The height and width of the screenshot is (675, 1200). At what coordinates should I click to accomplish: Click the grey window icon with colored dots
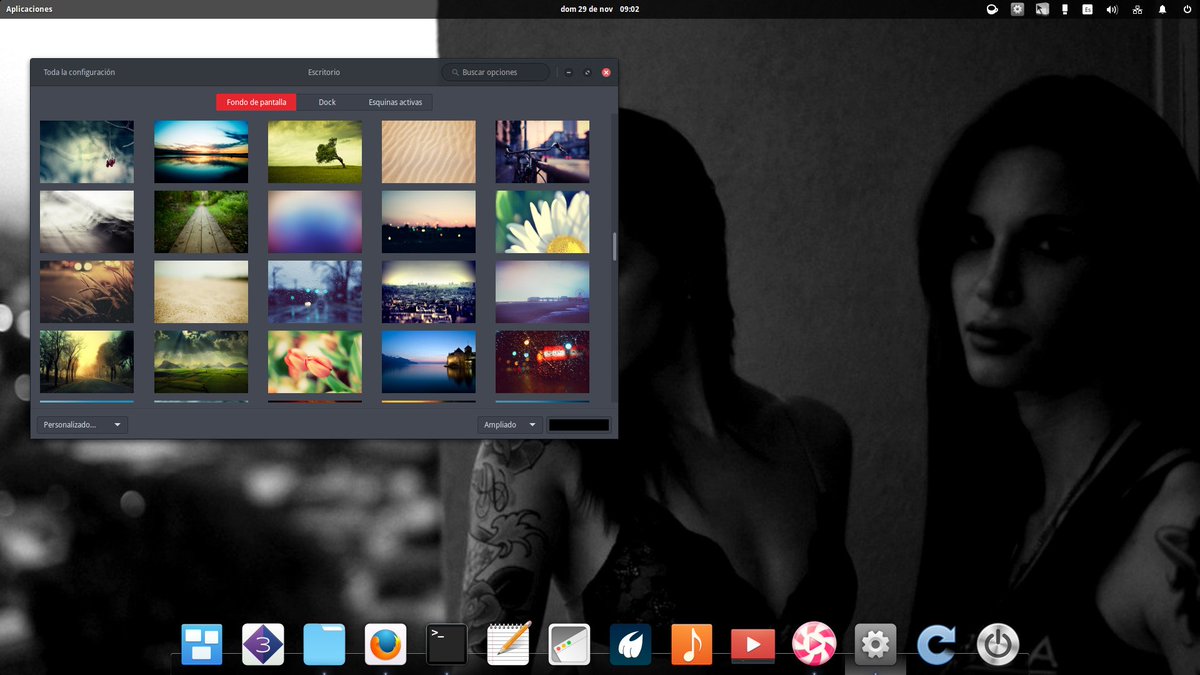(569, 644)
